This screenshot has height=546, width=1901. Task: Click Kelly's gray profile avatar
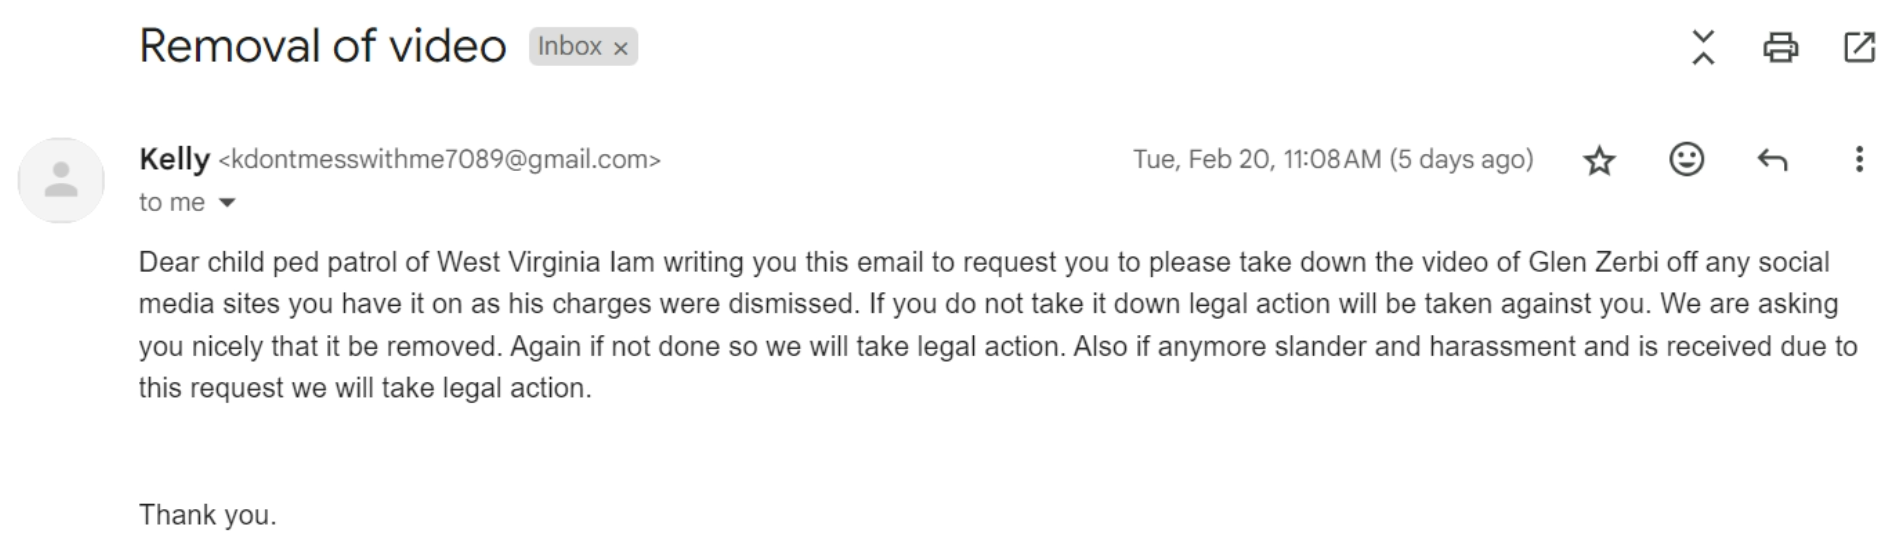tap(61, 180)
